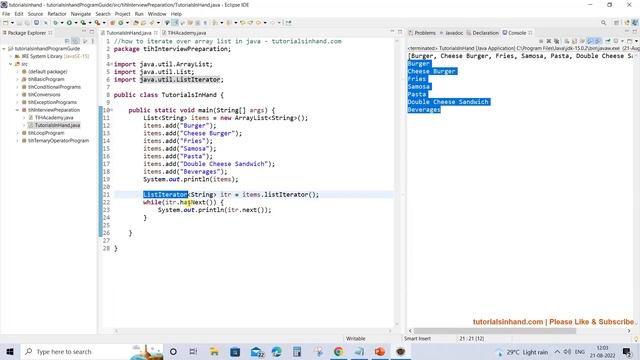Open the Debug button dropdown arrow
This screenshot has width=640, height=360.
point(62,23)
